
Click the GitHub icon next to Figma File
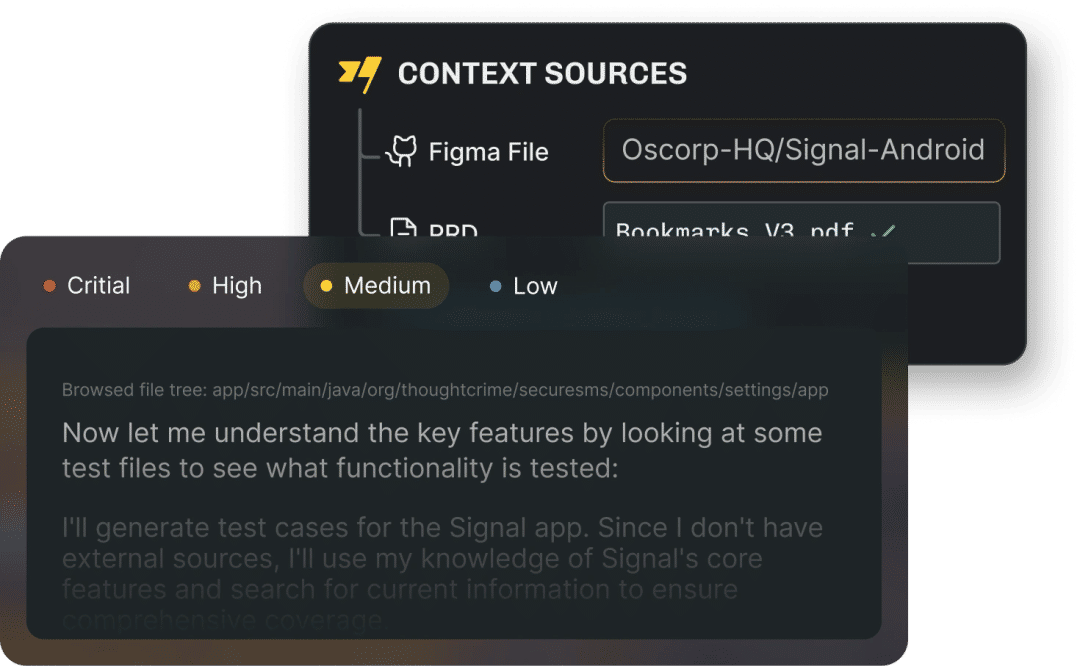pyautogui.click(x=403, y=151)
